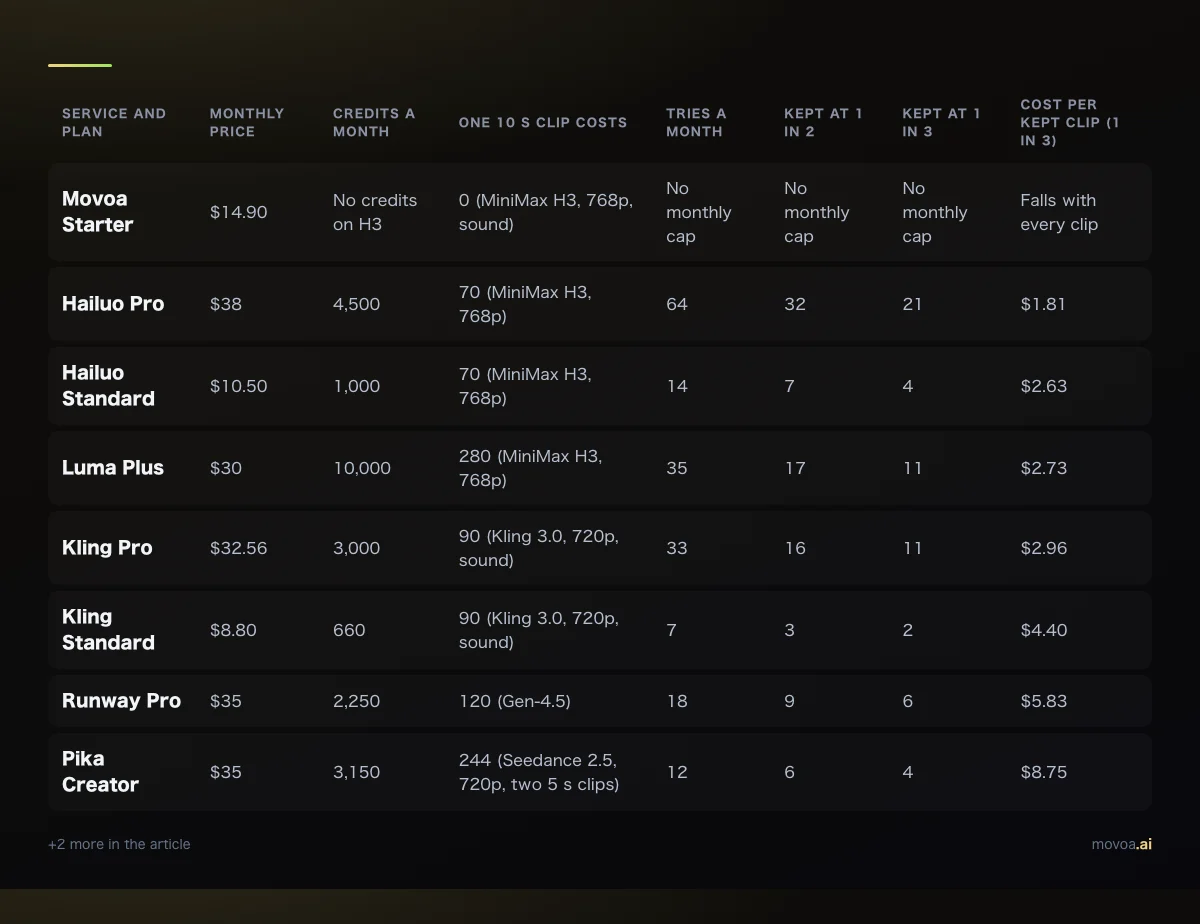The image size is (1200, 924).
Task: Select the "Kling Pro" plan name
Action: click(x=107, y=548)
